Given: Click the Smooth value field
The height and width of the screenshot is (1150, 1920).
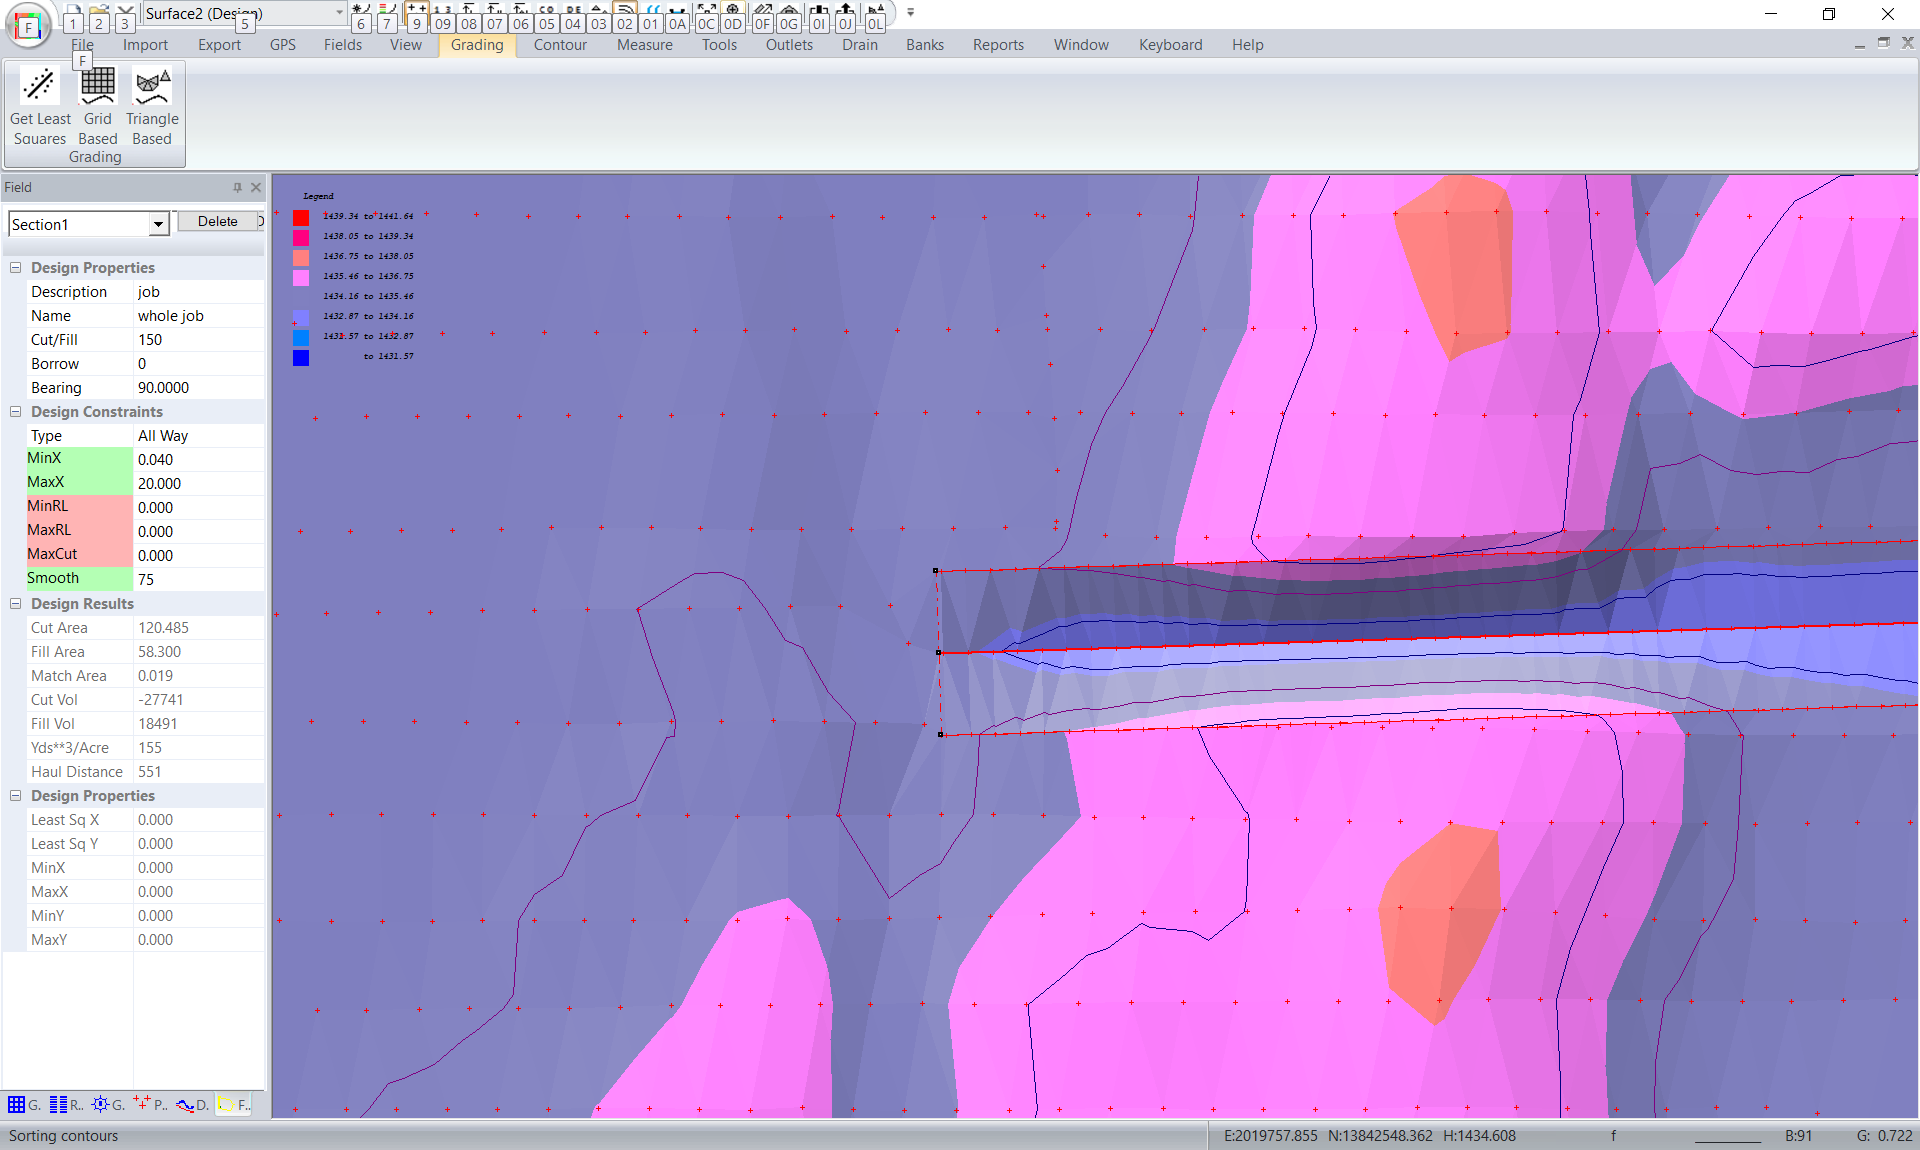Looking at the screenshot, I should (198, 580).
